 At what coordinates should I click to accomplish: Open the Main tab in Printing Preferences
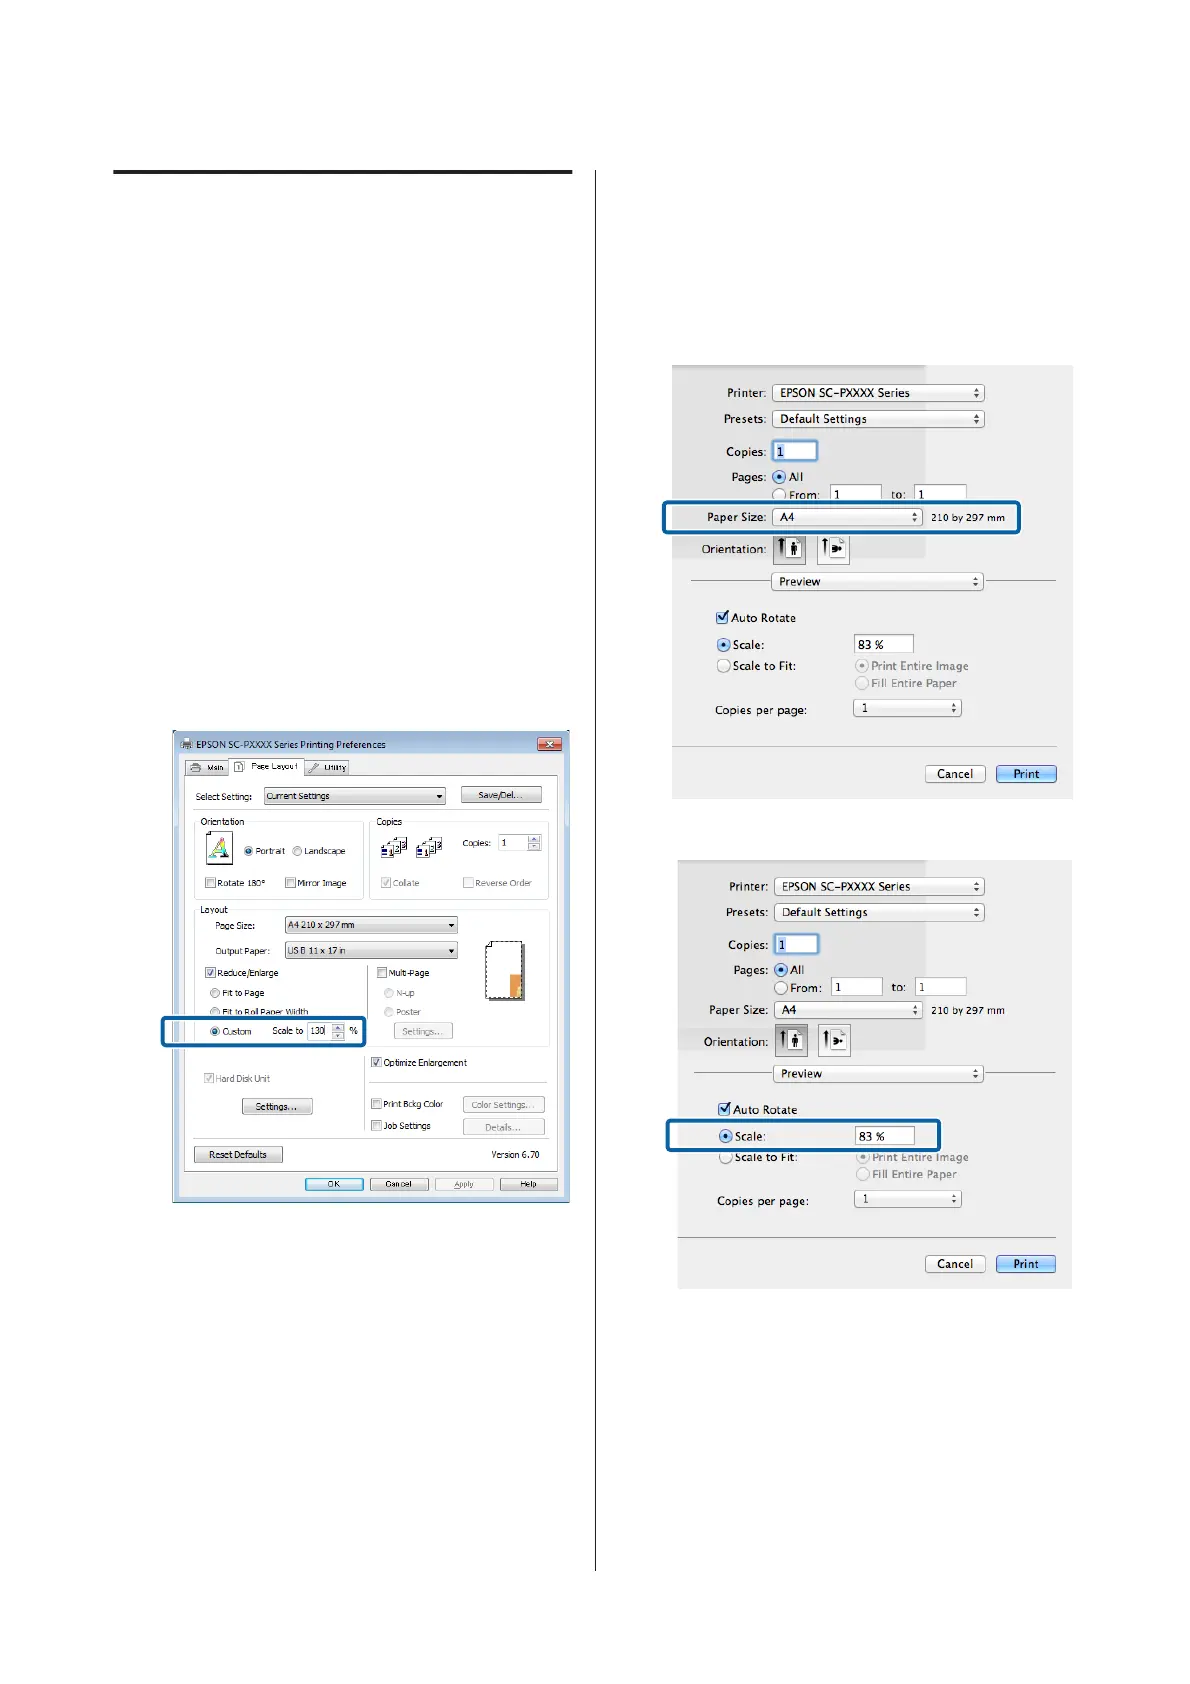[x=207, y=767]
